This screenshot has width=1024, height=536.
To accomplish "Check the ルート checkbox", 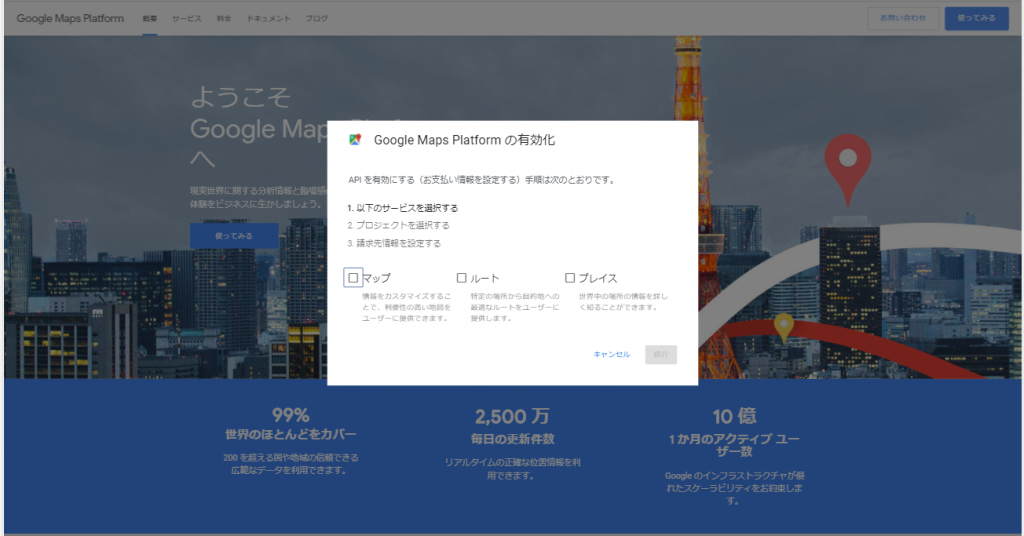I will 462,278.
